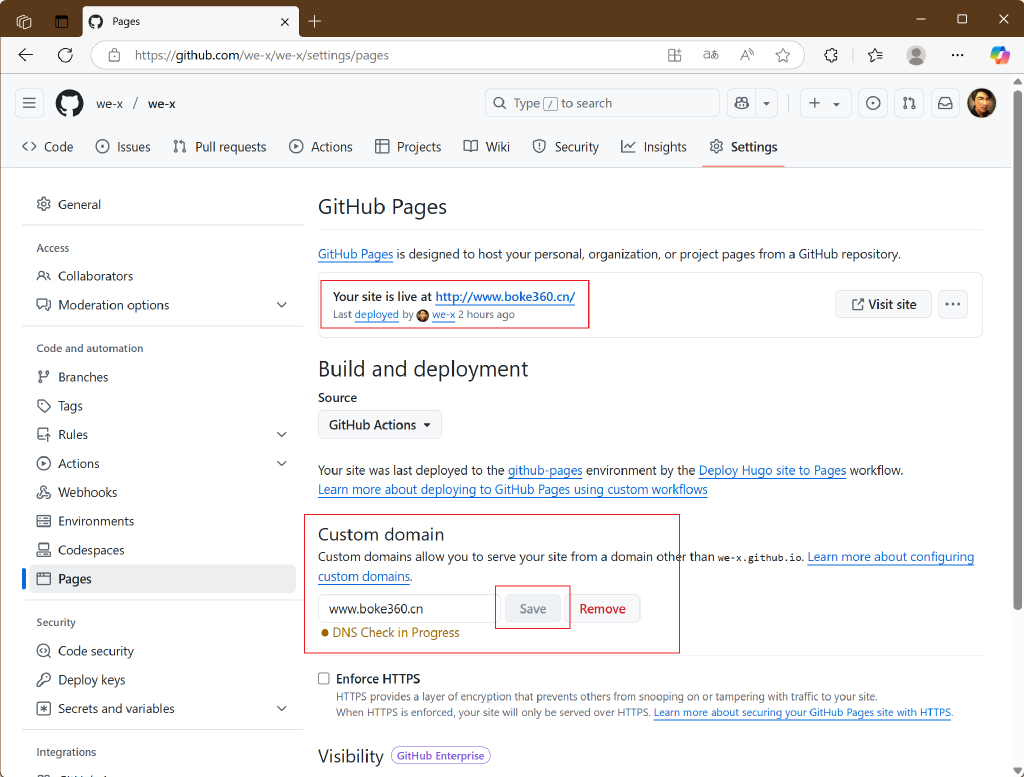Image resolution: width=1024 pixels, height=777 pixels.
Task: Click the GitHub octocat logo
Action: [69, 103]
